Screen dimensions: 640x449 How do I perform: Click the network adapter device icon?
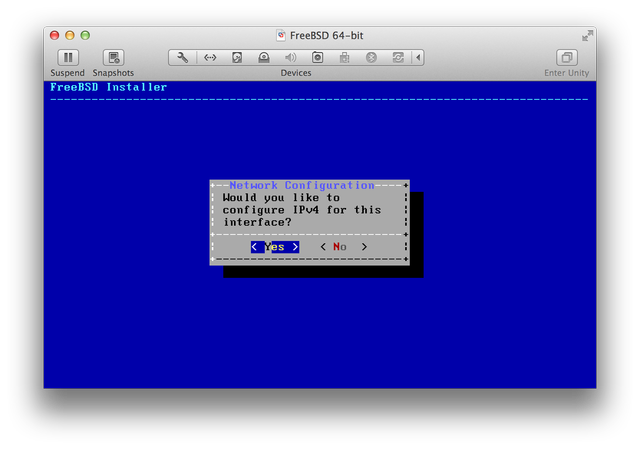[210, 58]
